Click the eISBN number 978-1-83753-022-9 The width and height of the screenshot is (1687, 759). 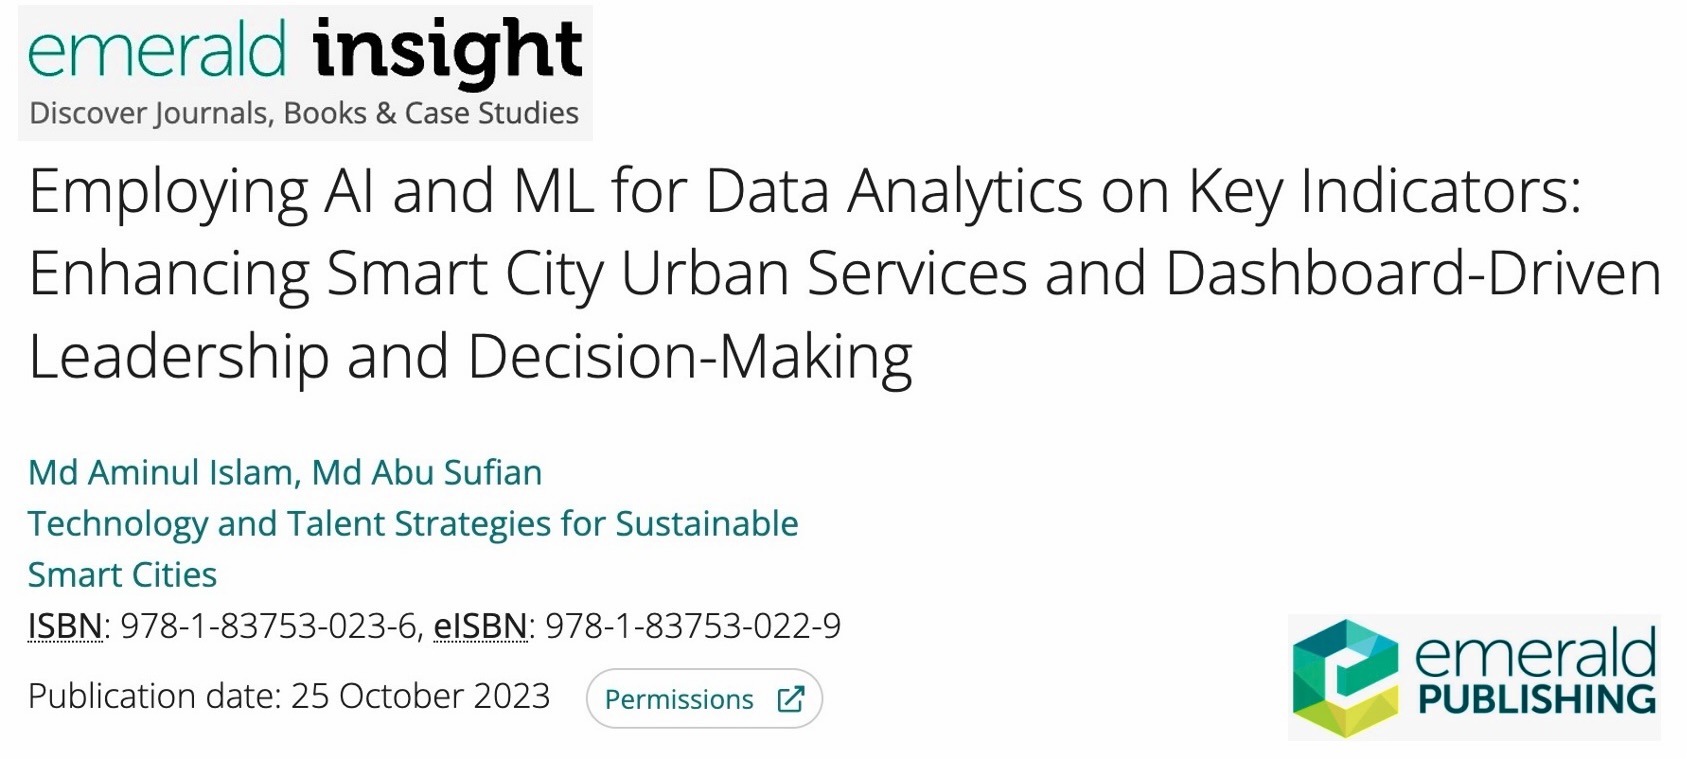[693, 626]
